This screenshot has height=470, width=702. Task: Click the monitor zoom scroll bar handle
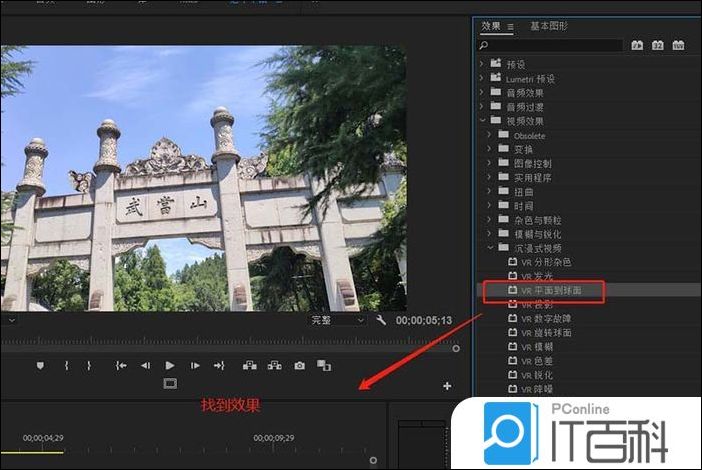tap(456, 348)
